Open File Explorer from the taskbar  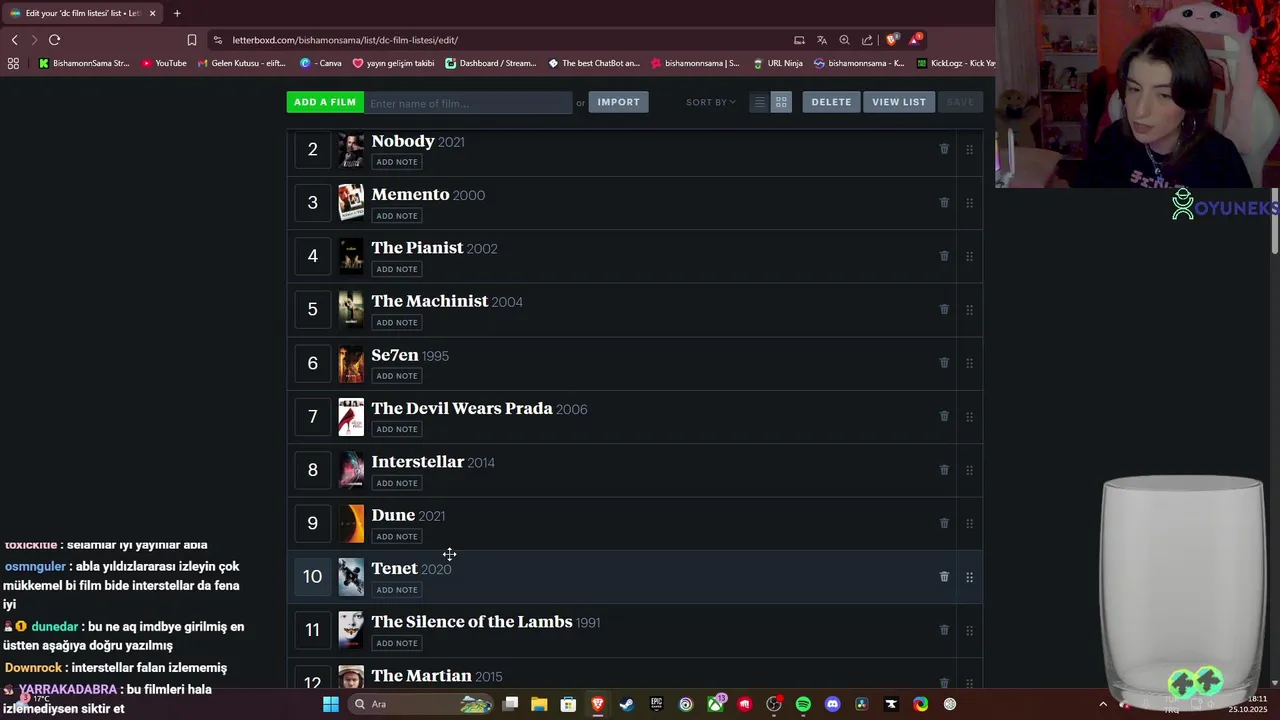click(x=539, y=704)
